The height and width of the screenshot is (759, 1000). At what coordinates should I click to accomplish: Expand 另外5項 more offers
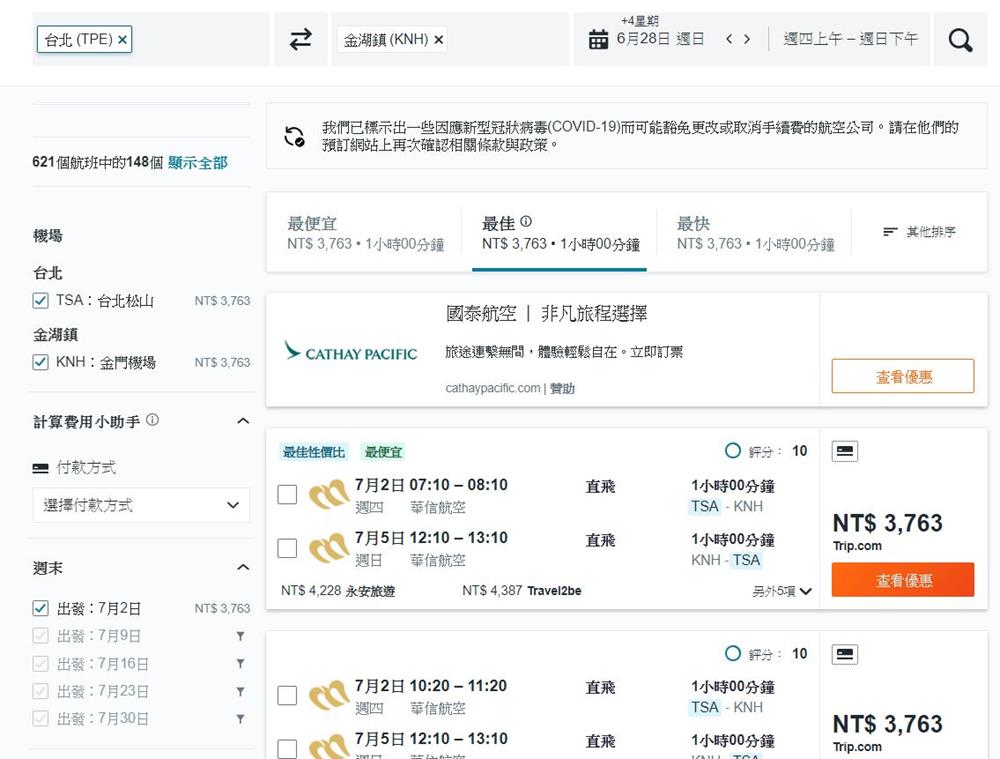[781, 591]
